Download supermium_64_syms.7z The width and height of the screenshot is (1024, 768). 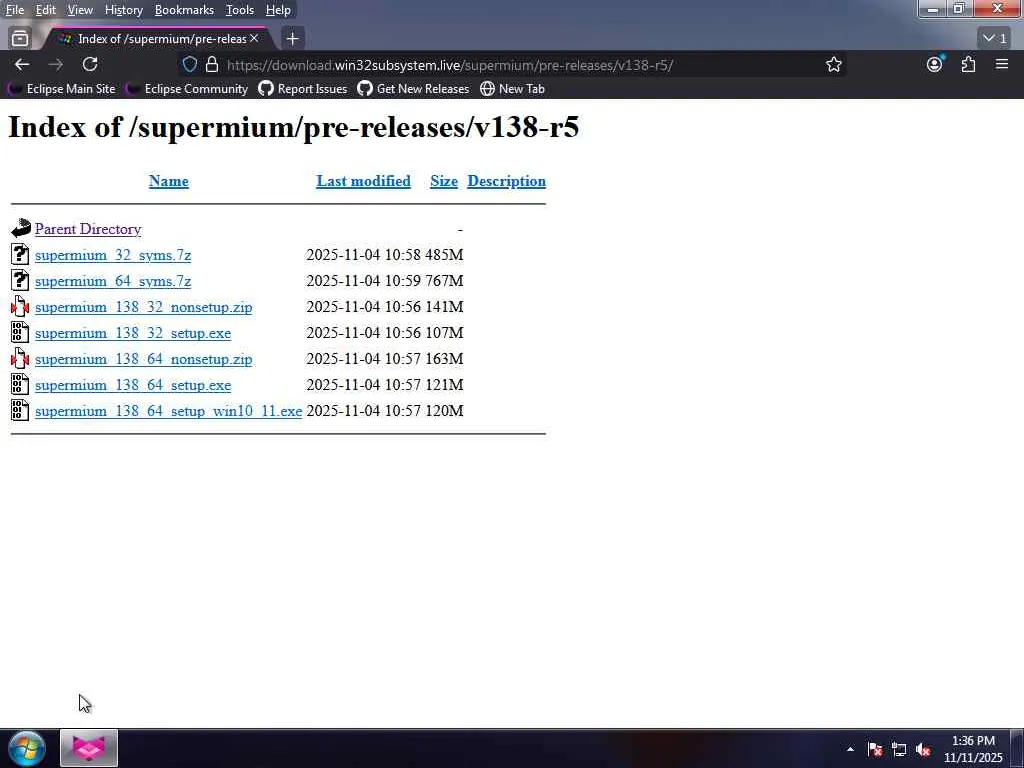pos(113,281)
